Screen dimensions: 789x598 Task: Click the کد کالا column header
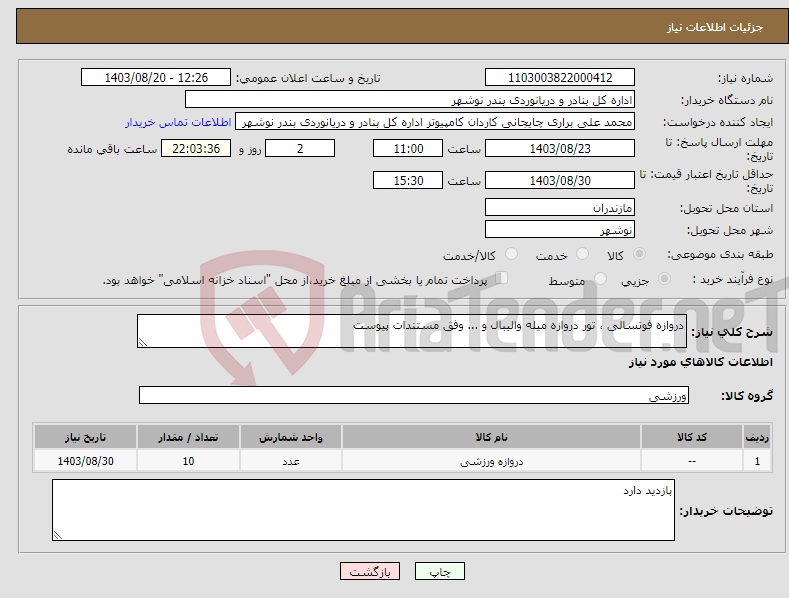pyautogui.click(x=692, y=437)
